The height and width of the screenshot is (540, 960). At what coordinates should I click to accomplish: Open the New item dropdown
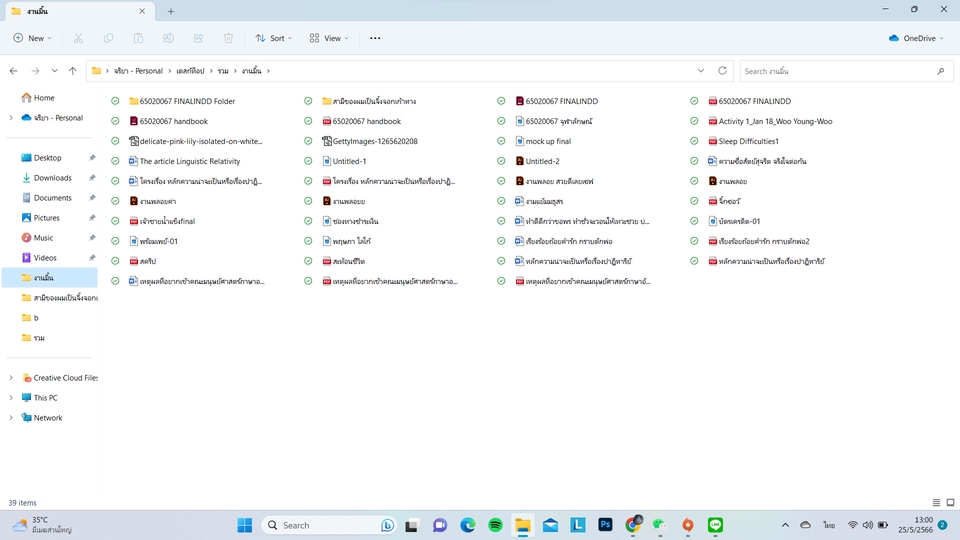(32, 38)
